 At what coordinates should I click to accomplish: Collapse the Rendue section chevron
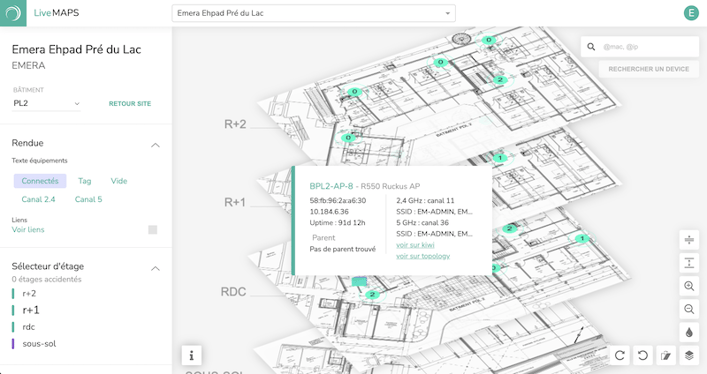tap(155, 145)
